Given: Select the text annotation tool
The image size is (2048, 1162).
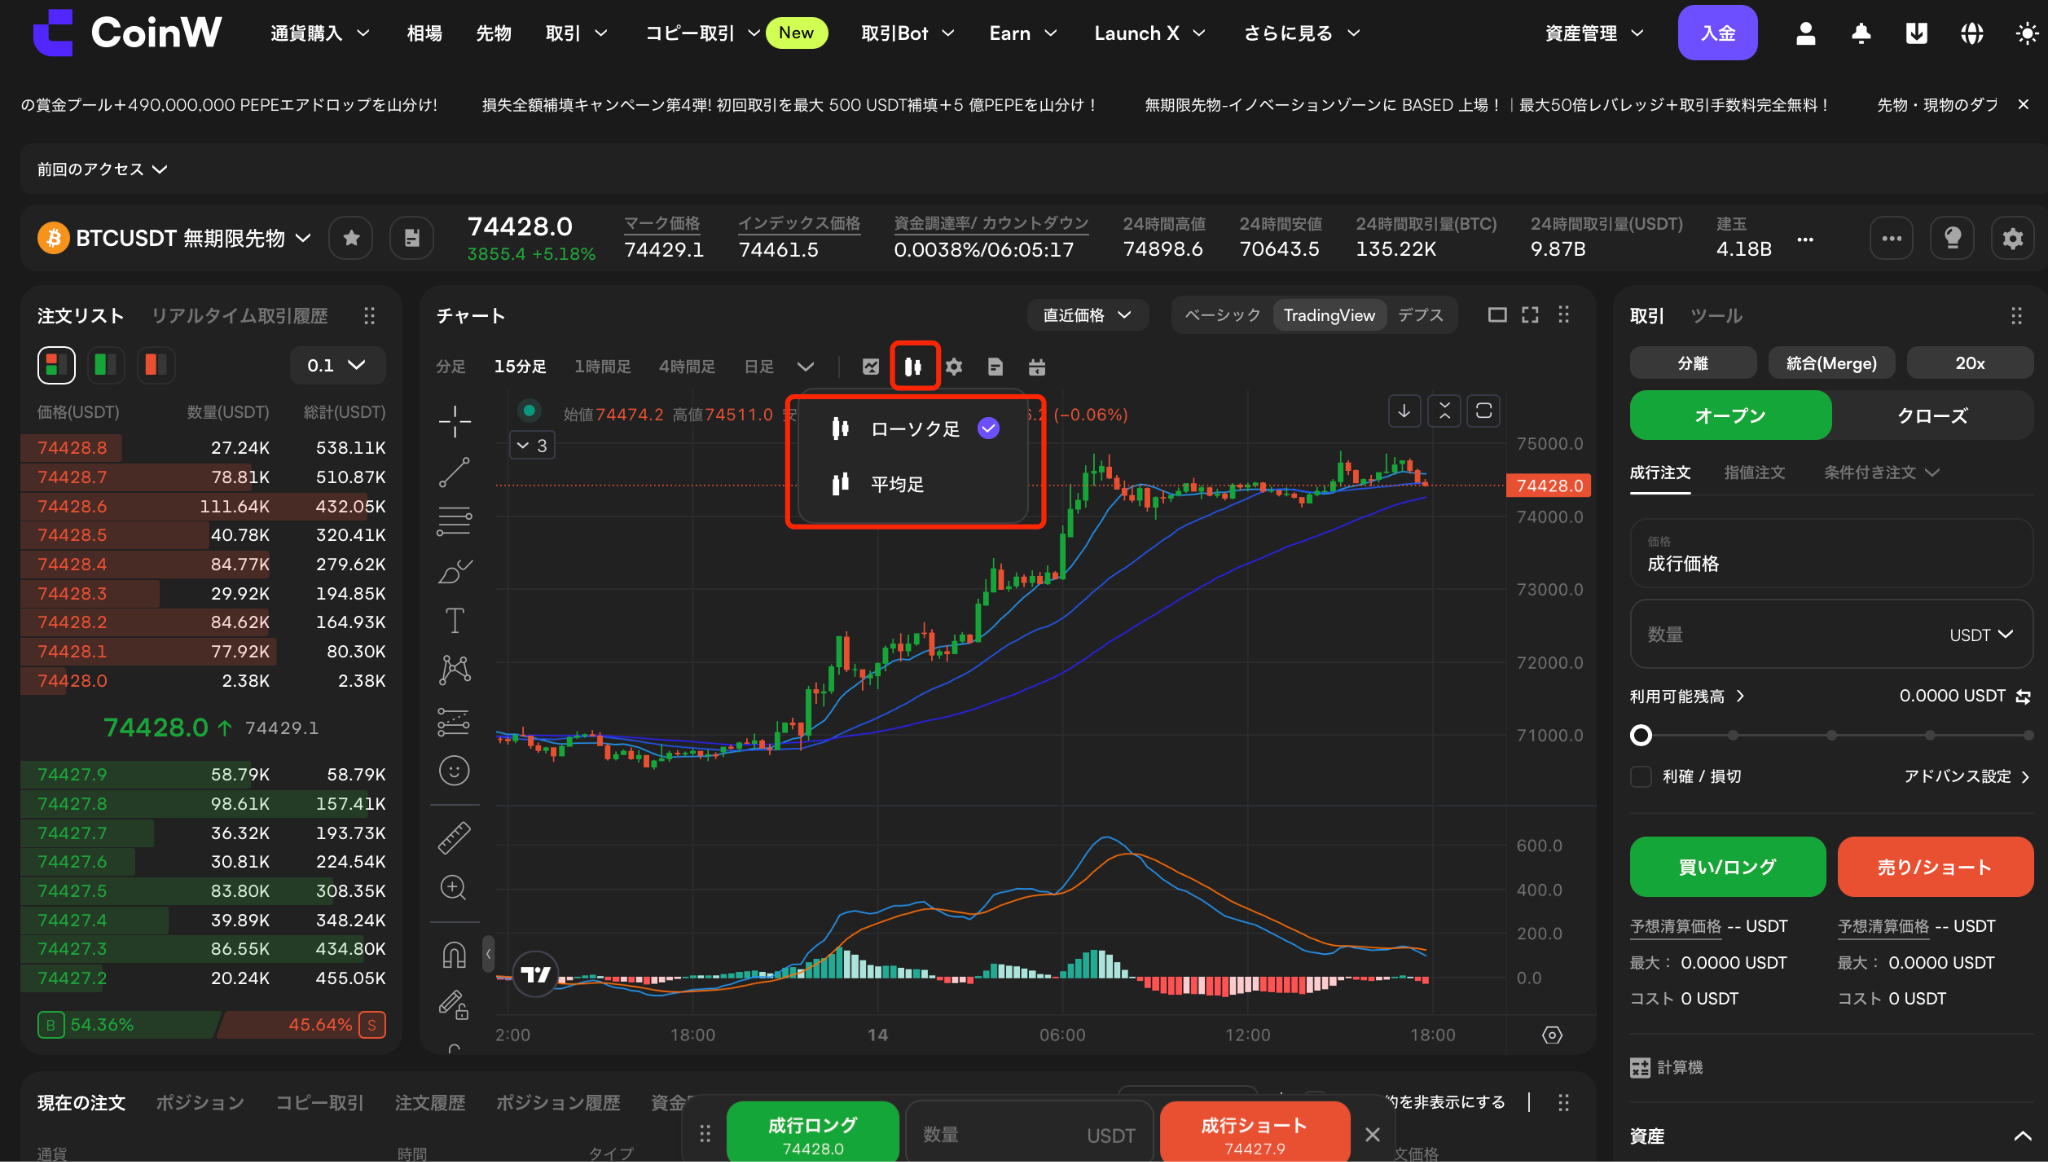Looking at the screenshot, I should (x=454, y=621).
